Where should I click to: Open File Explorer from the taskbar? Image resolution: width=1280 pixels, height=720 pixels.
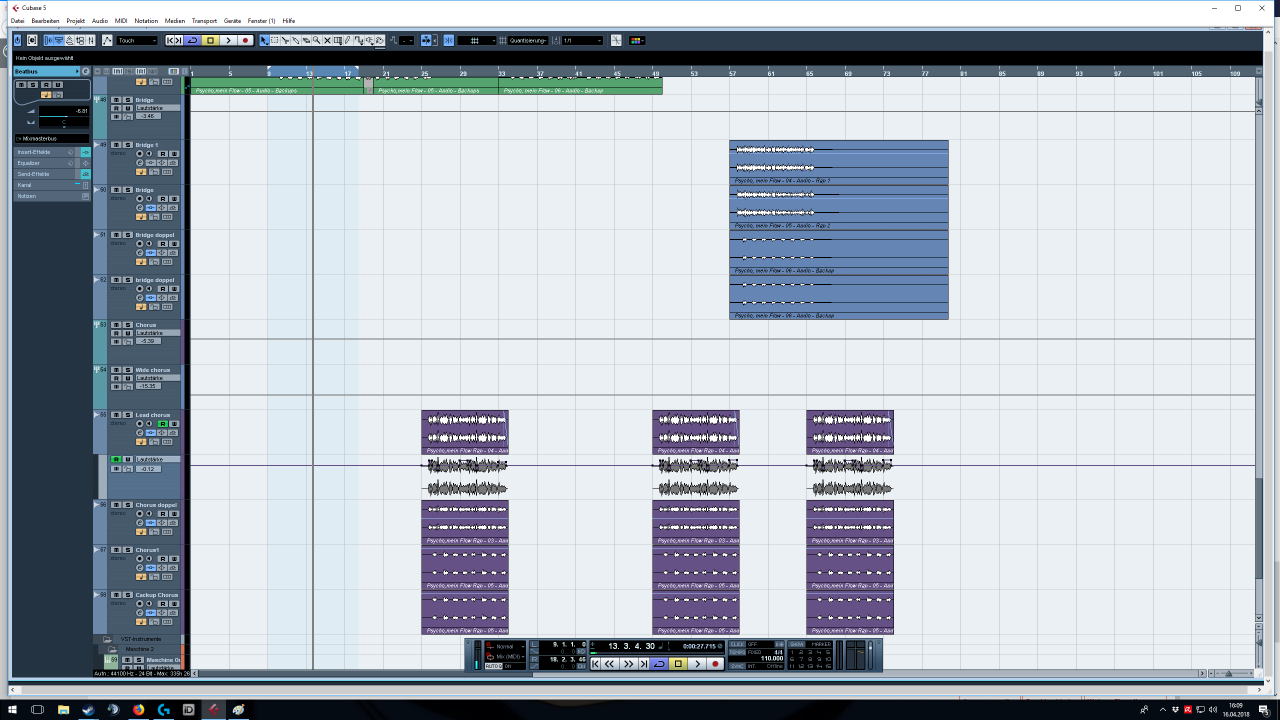pyautogui.click(x=63, y=709)
